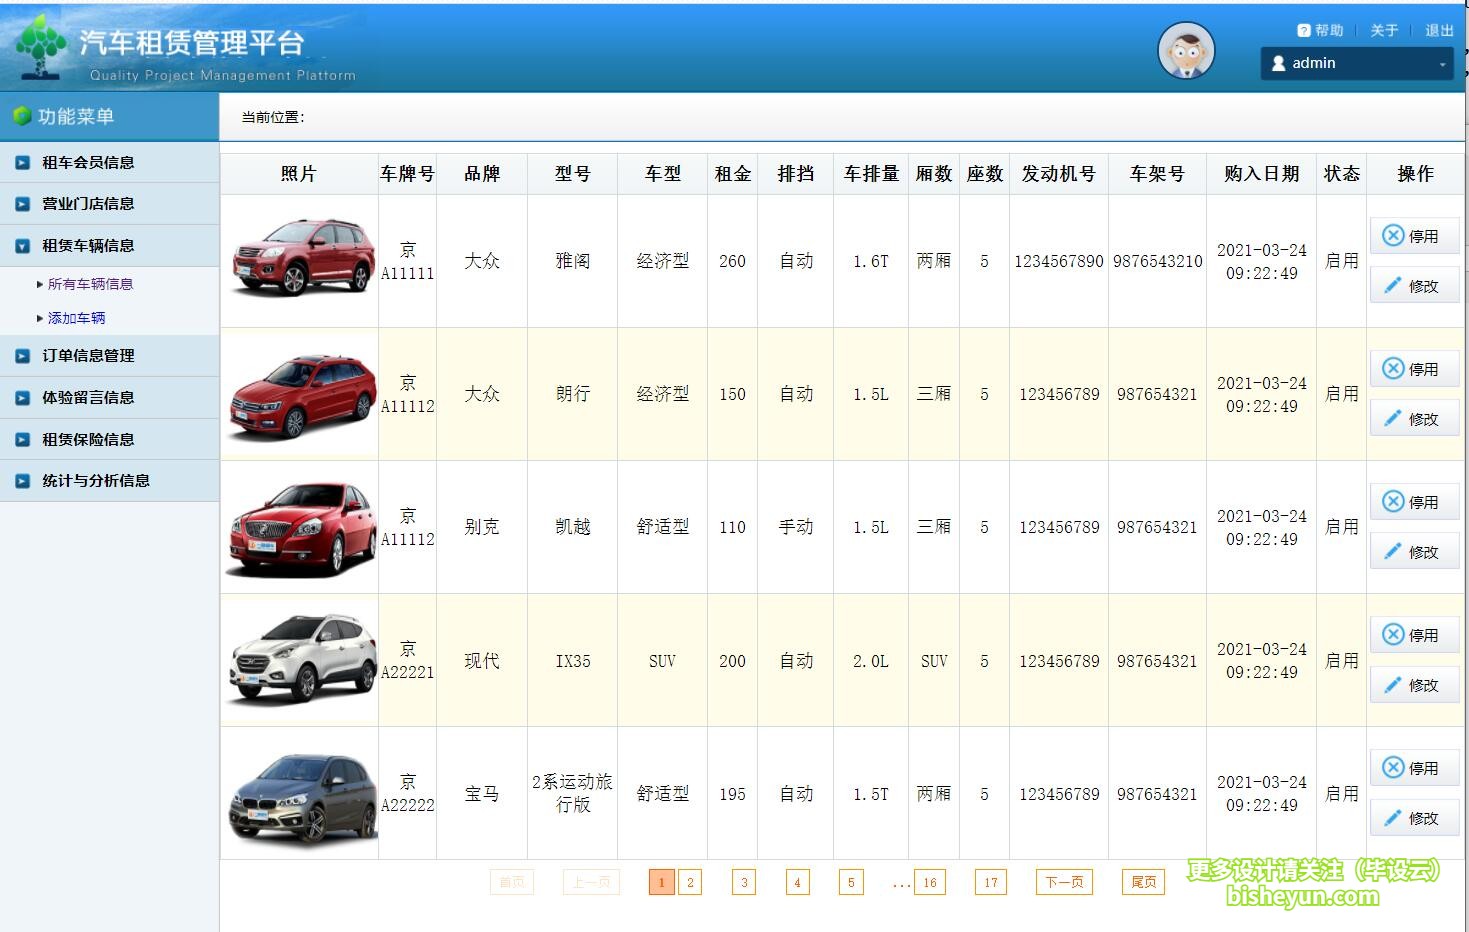Collapse the 租赁车辆信息 menu section
Image resolution: width=1469 pixels, height=932 pixels.
[88, 246]
